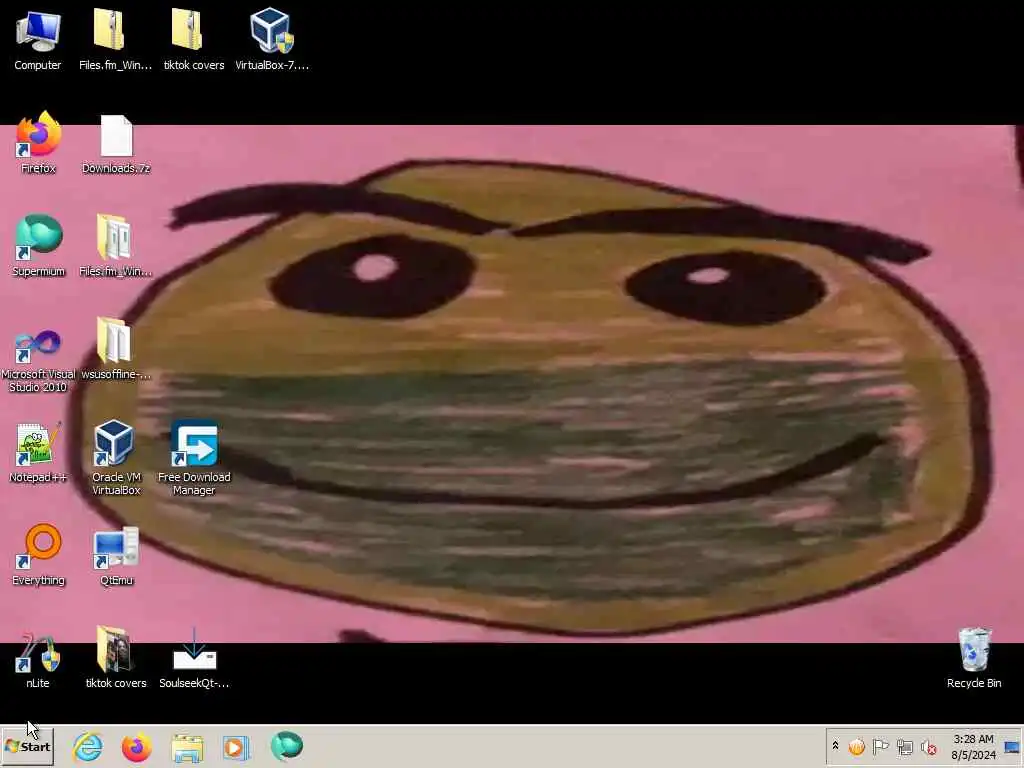This screenshot has width=1024, height=768.
Task: Open Action Center flag in tray
Action: pyautogui.click(x=880, y=746)
